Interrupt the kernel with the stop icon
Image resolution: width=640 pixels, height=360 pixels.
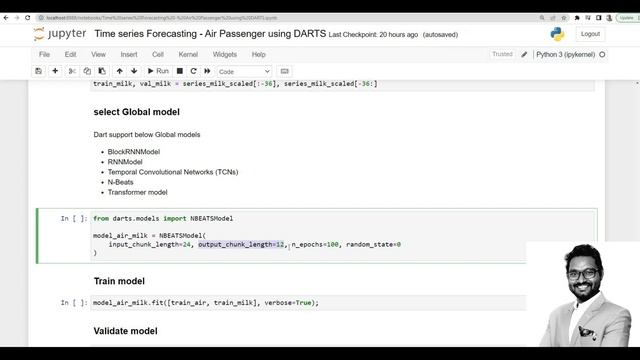180,71
